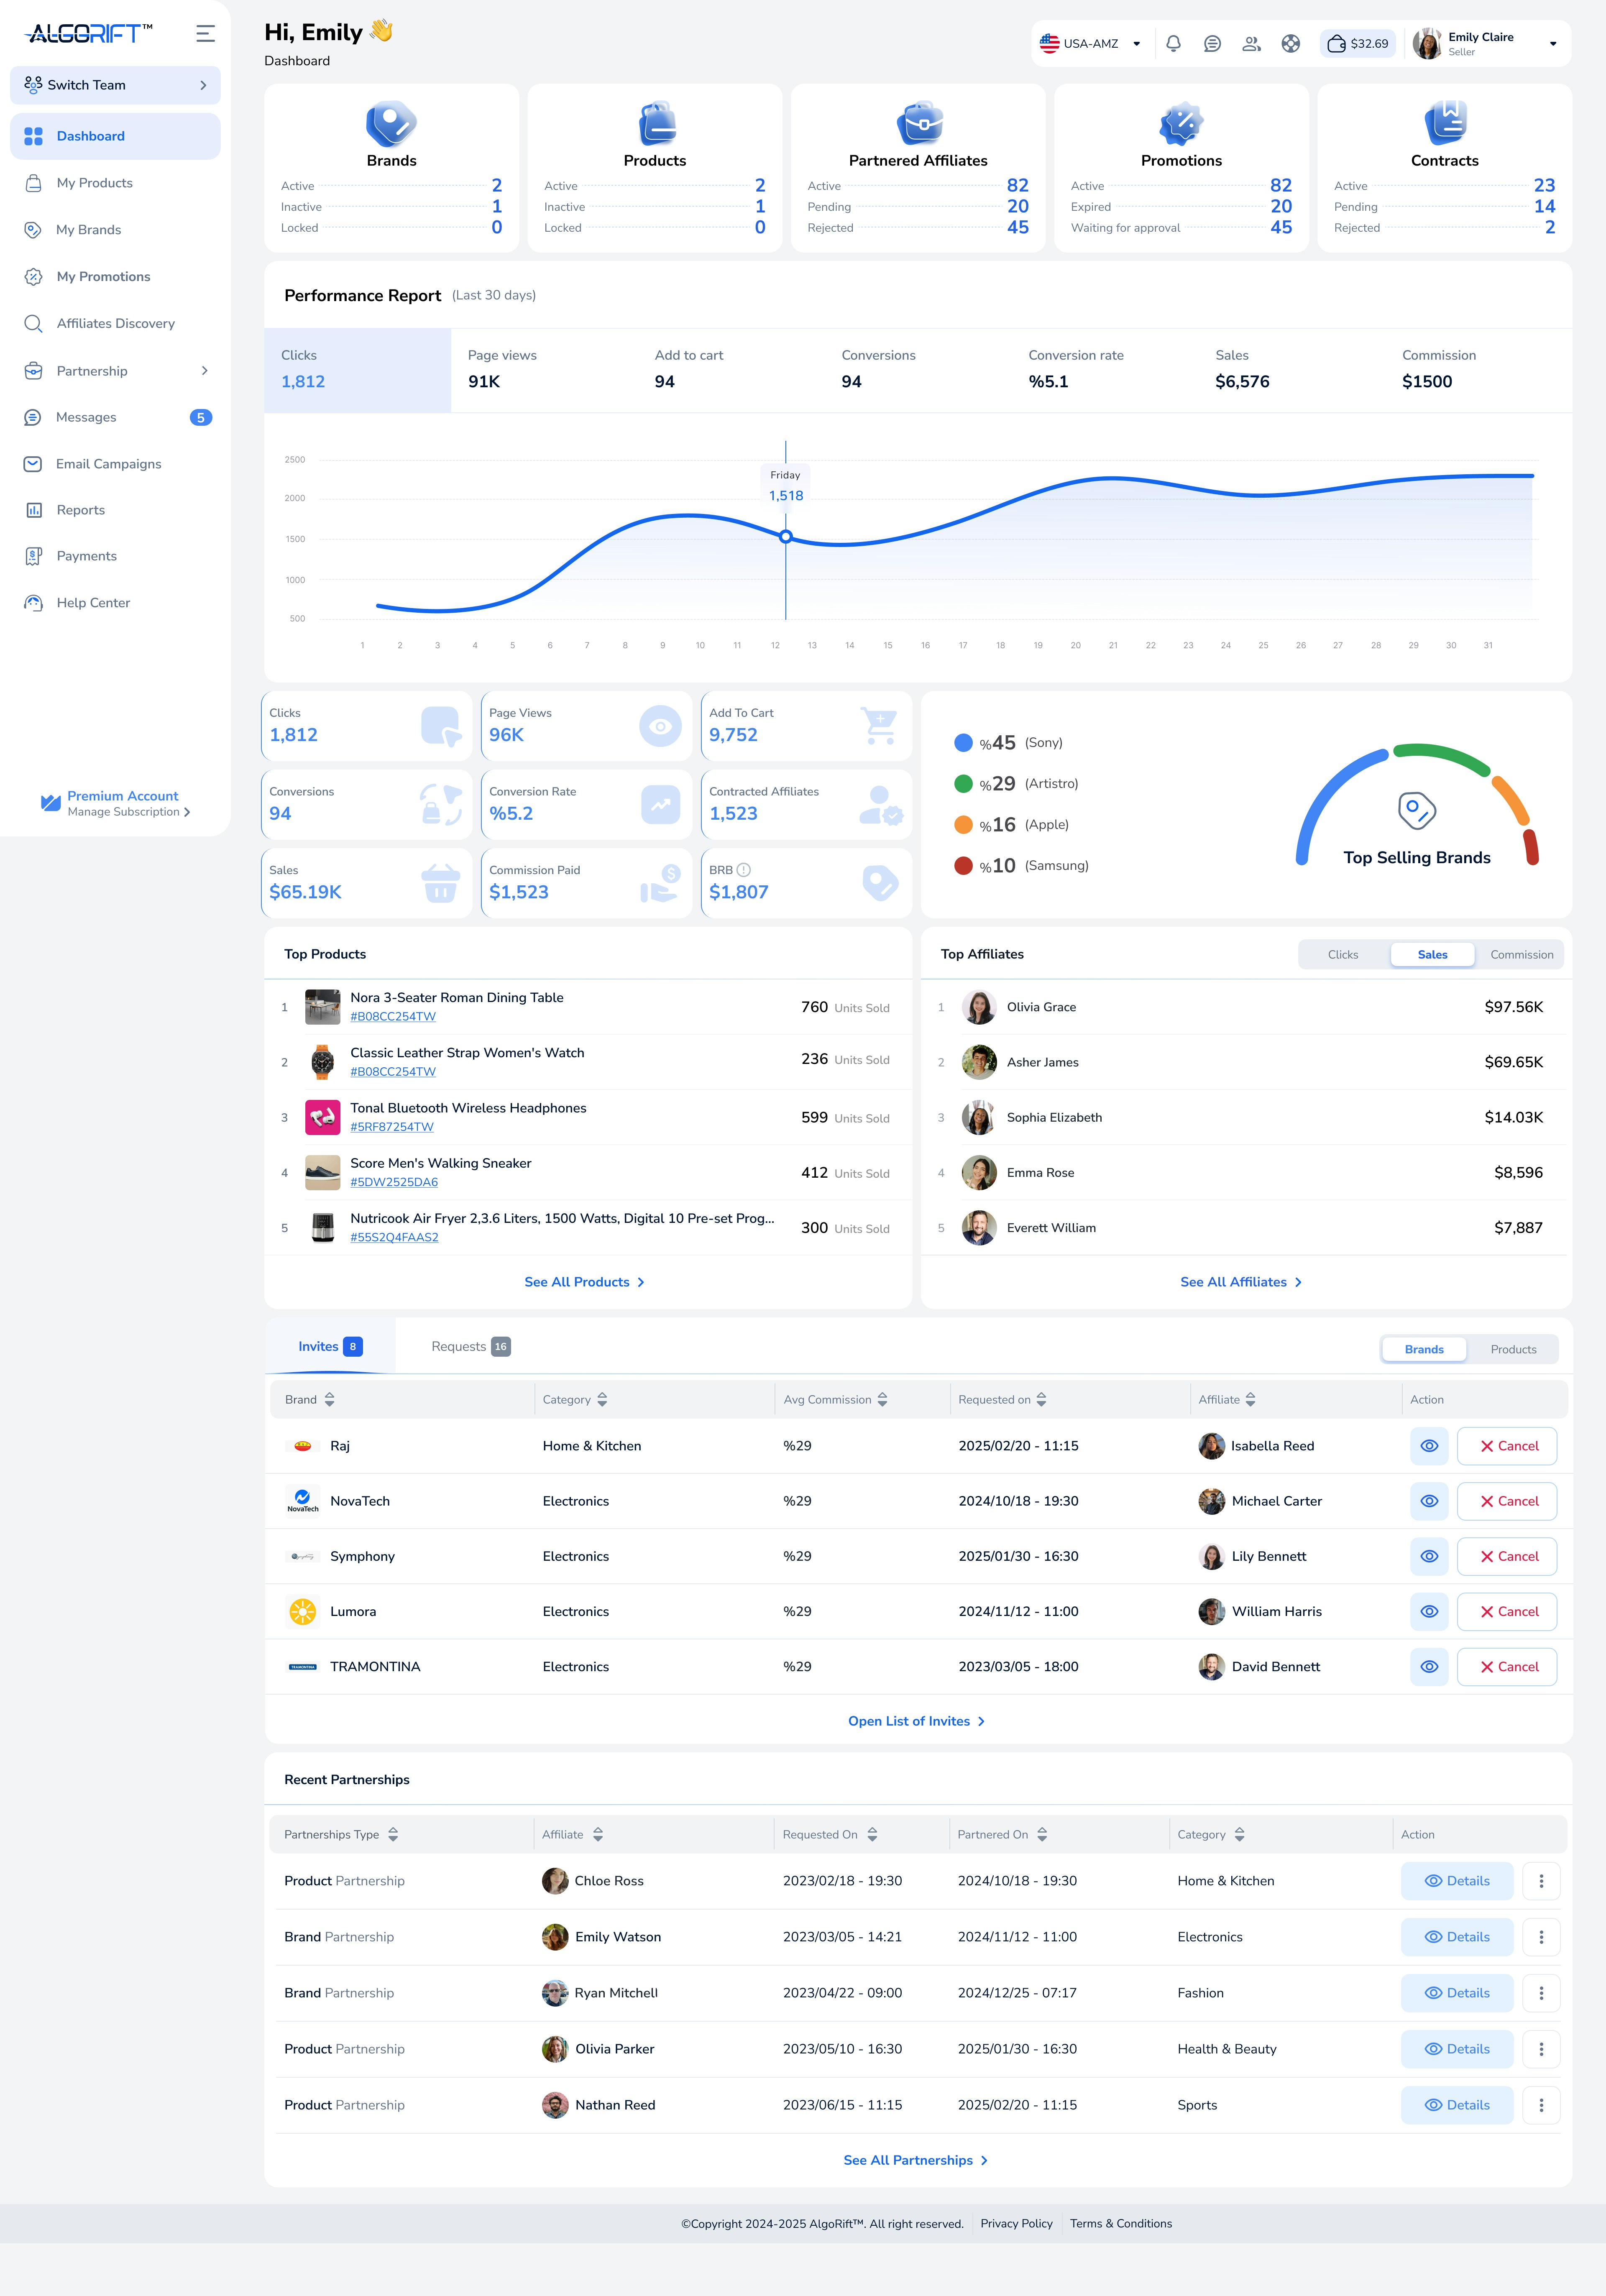Open the Reports section
Viewport: 1606px width, 2296px height.
80,509
